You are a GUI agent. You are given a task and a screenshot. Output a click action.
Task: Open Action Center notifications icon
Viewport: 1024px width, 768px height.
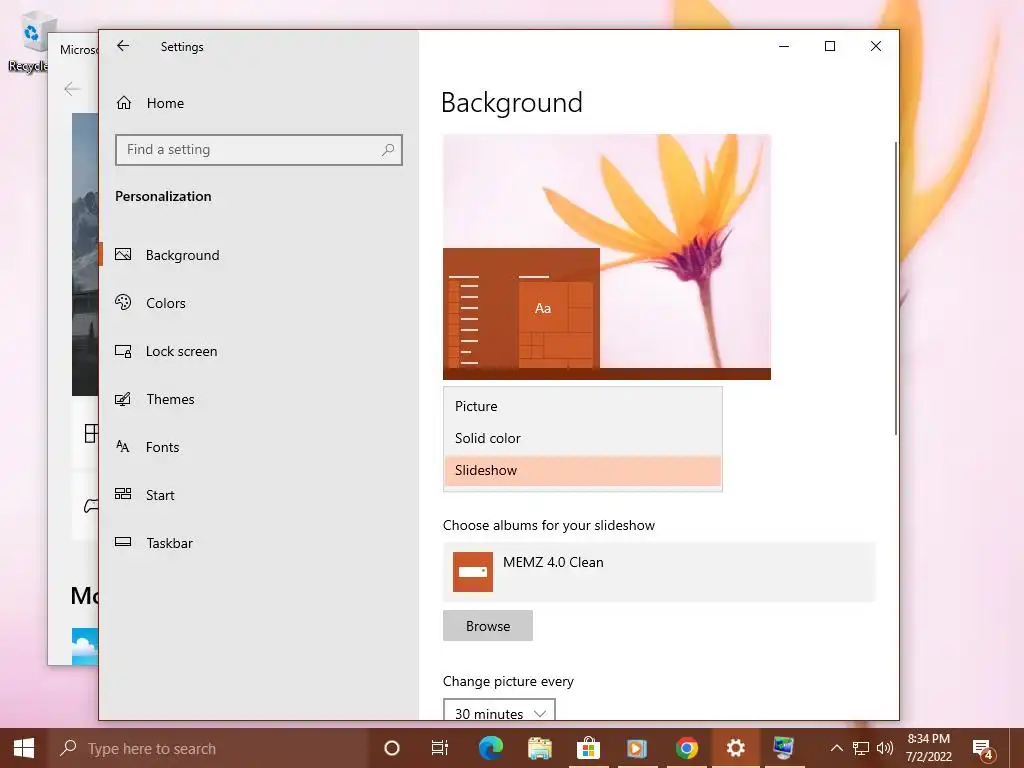click(984, 749)
